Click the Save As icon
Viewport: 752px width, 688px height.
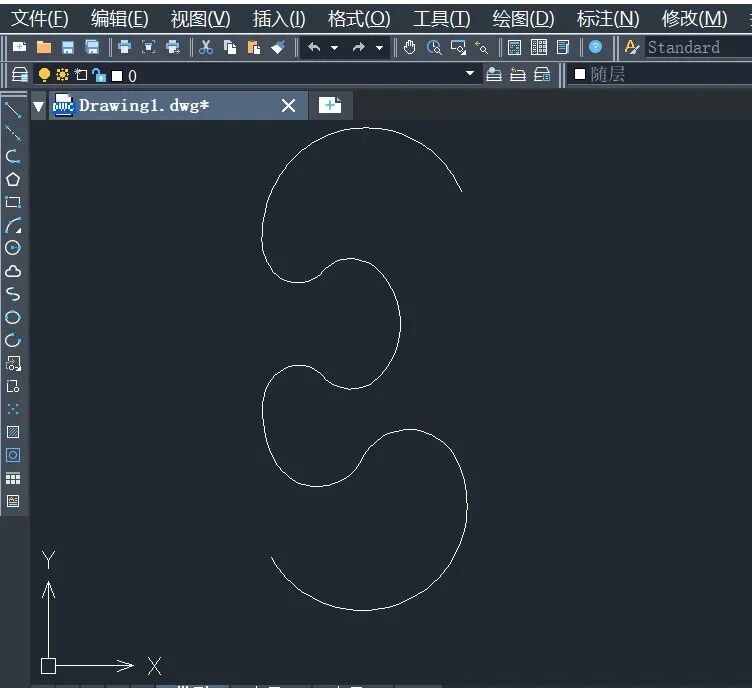coord(92,47)
